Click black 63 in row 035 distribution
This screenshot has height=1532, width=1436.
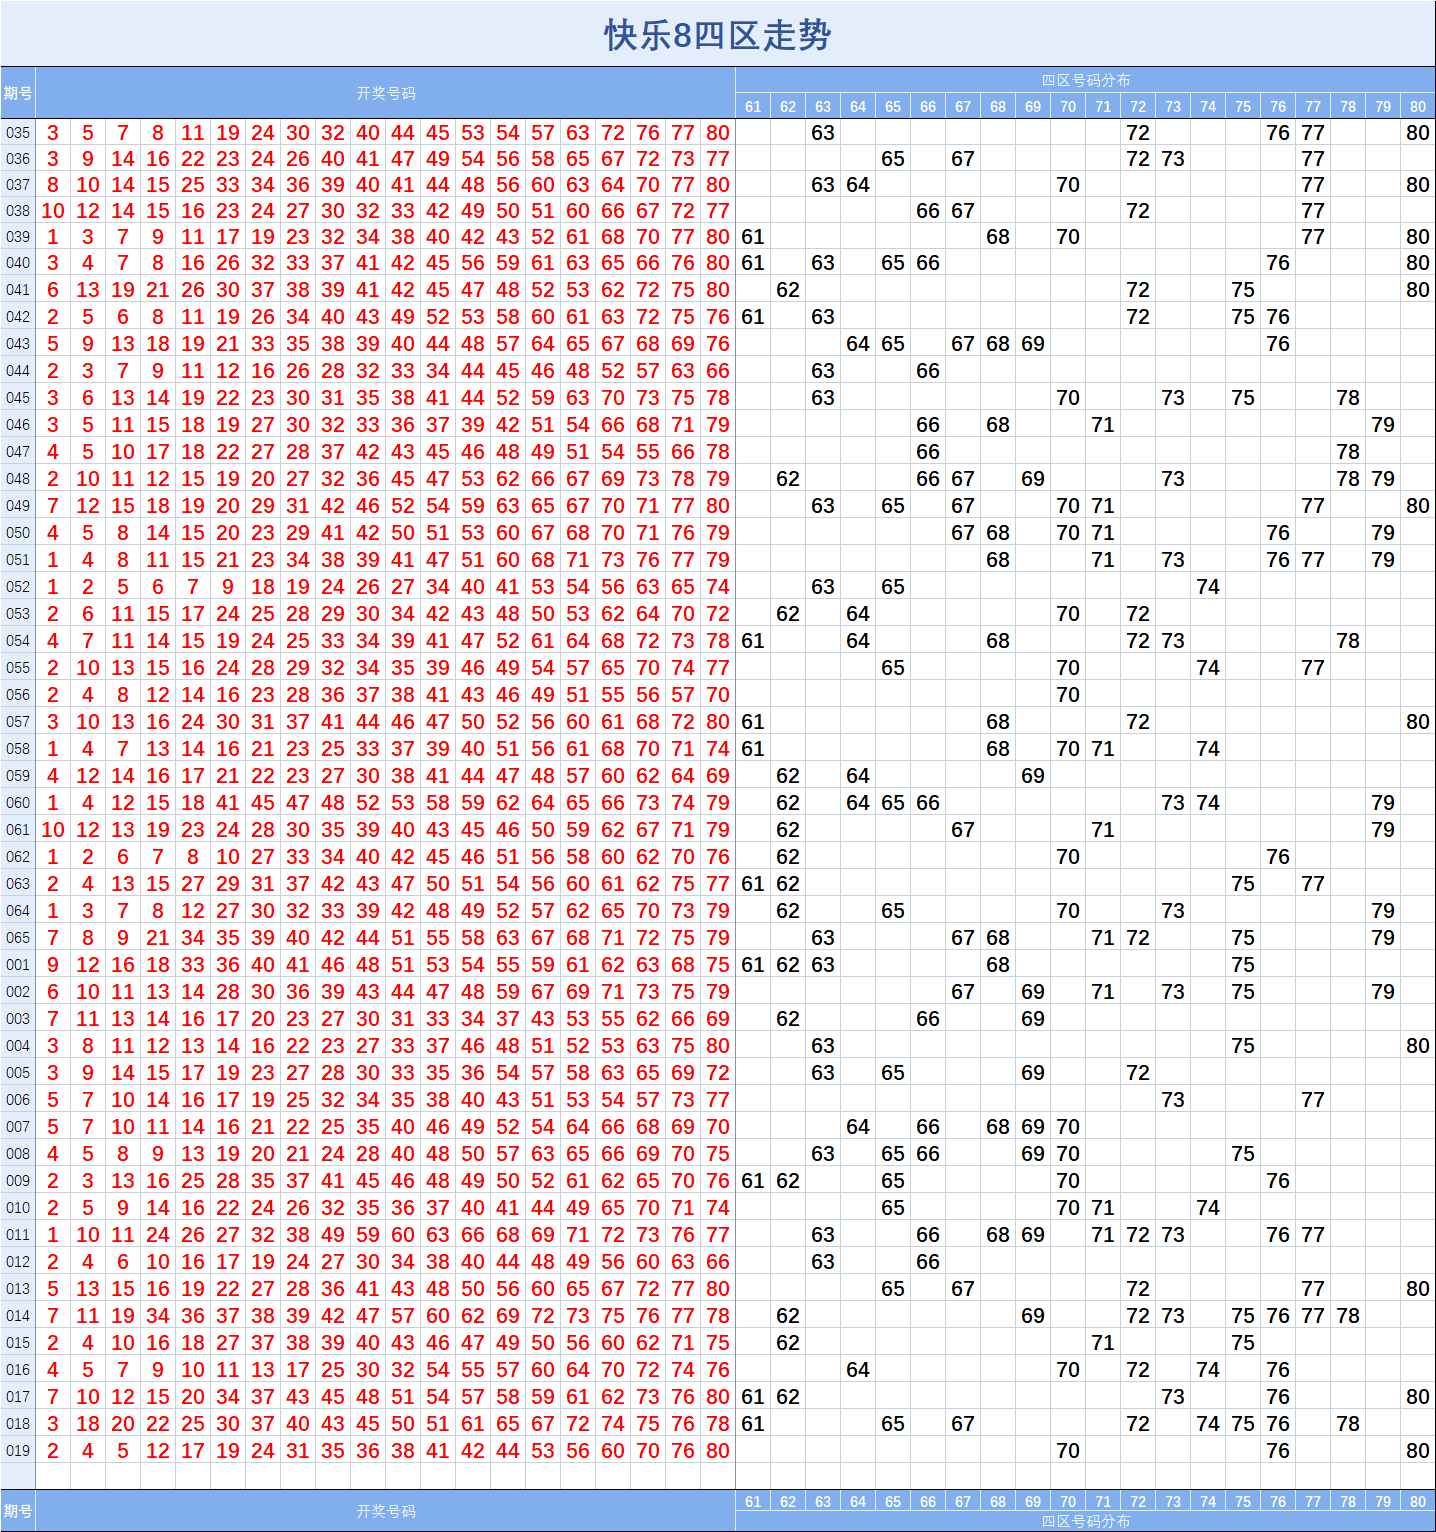823,133
